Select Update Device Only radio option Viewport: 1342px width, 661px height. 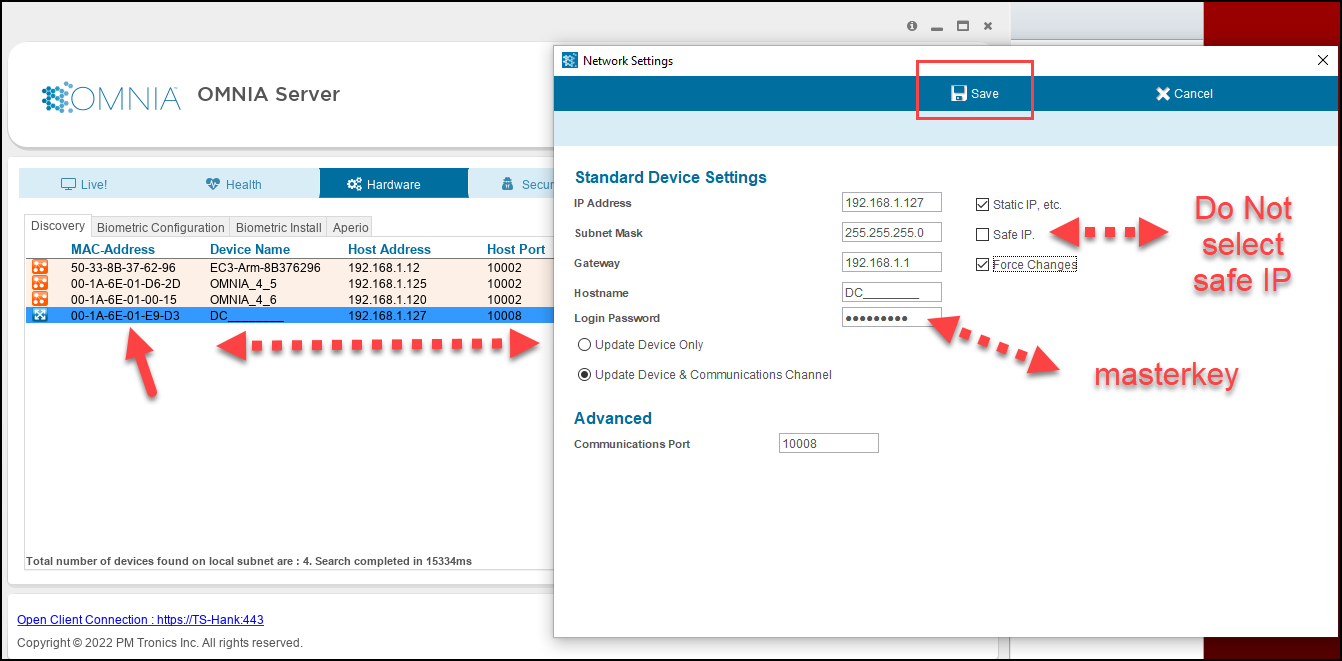click(585, 345)
